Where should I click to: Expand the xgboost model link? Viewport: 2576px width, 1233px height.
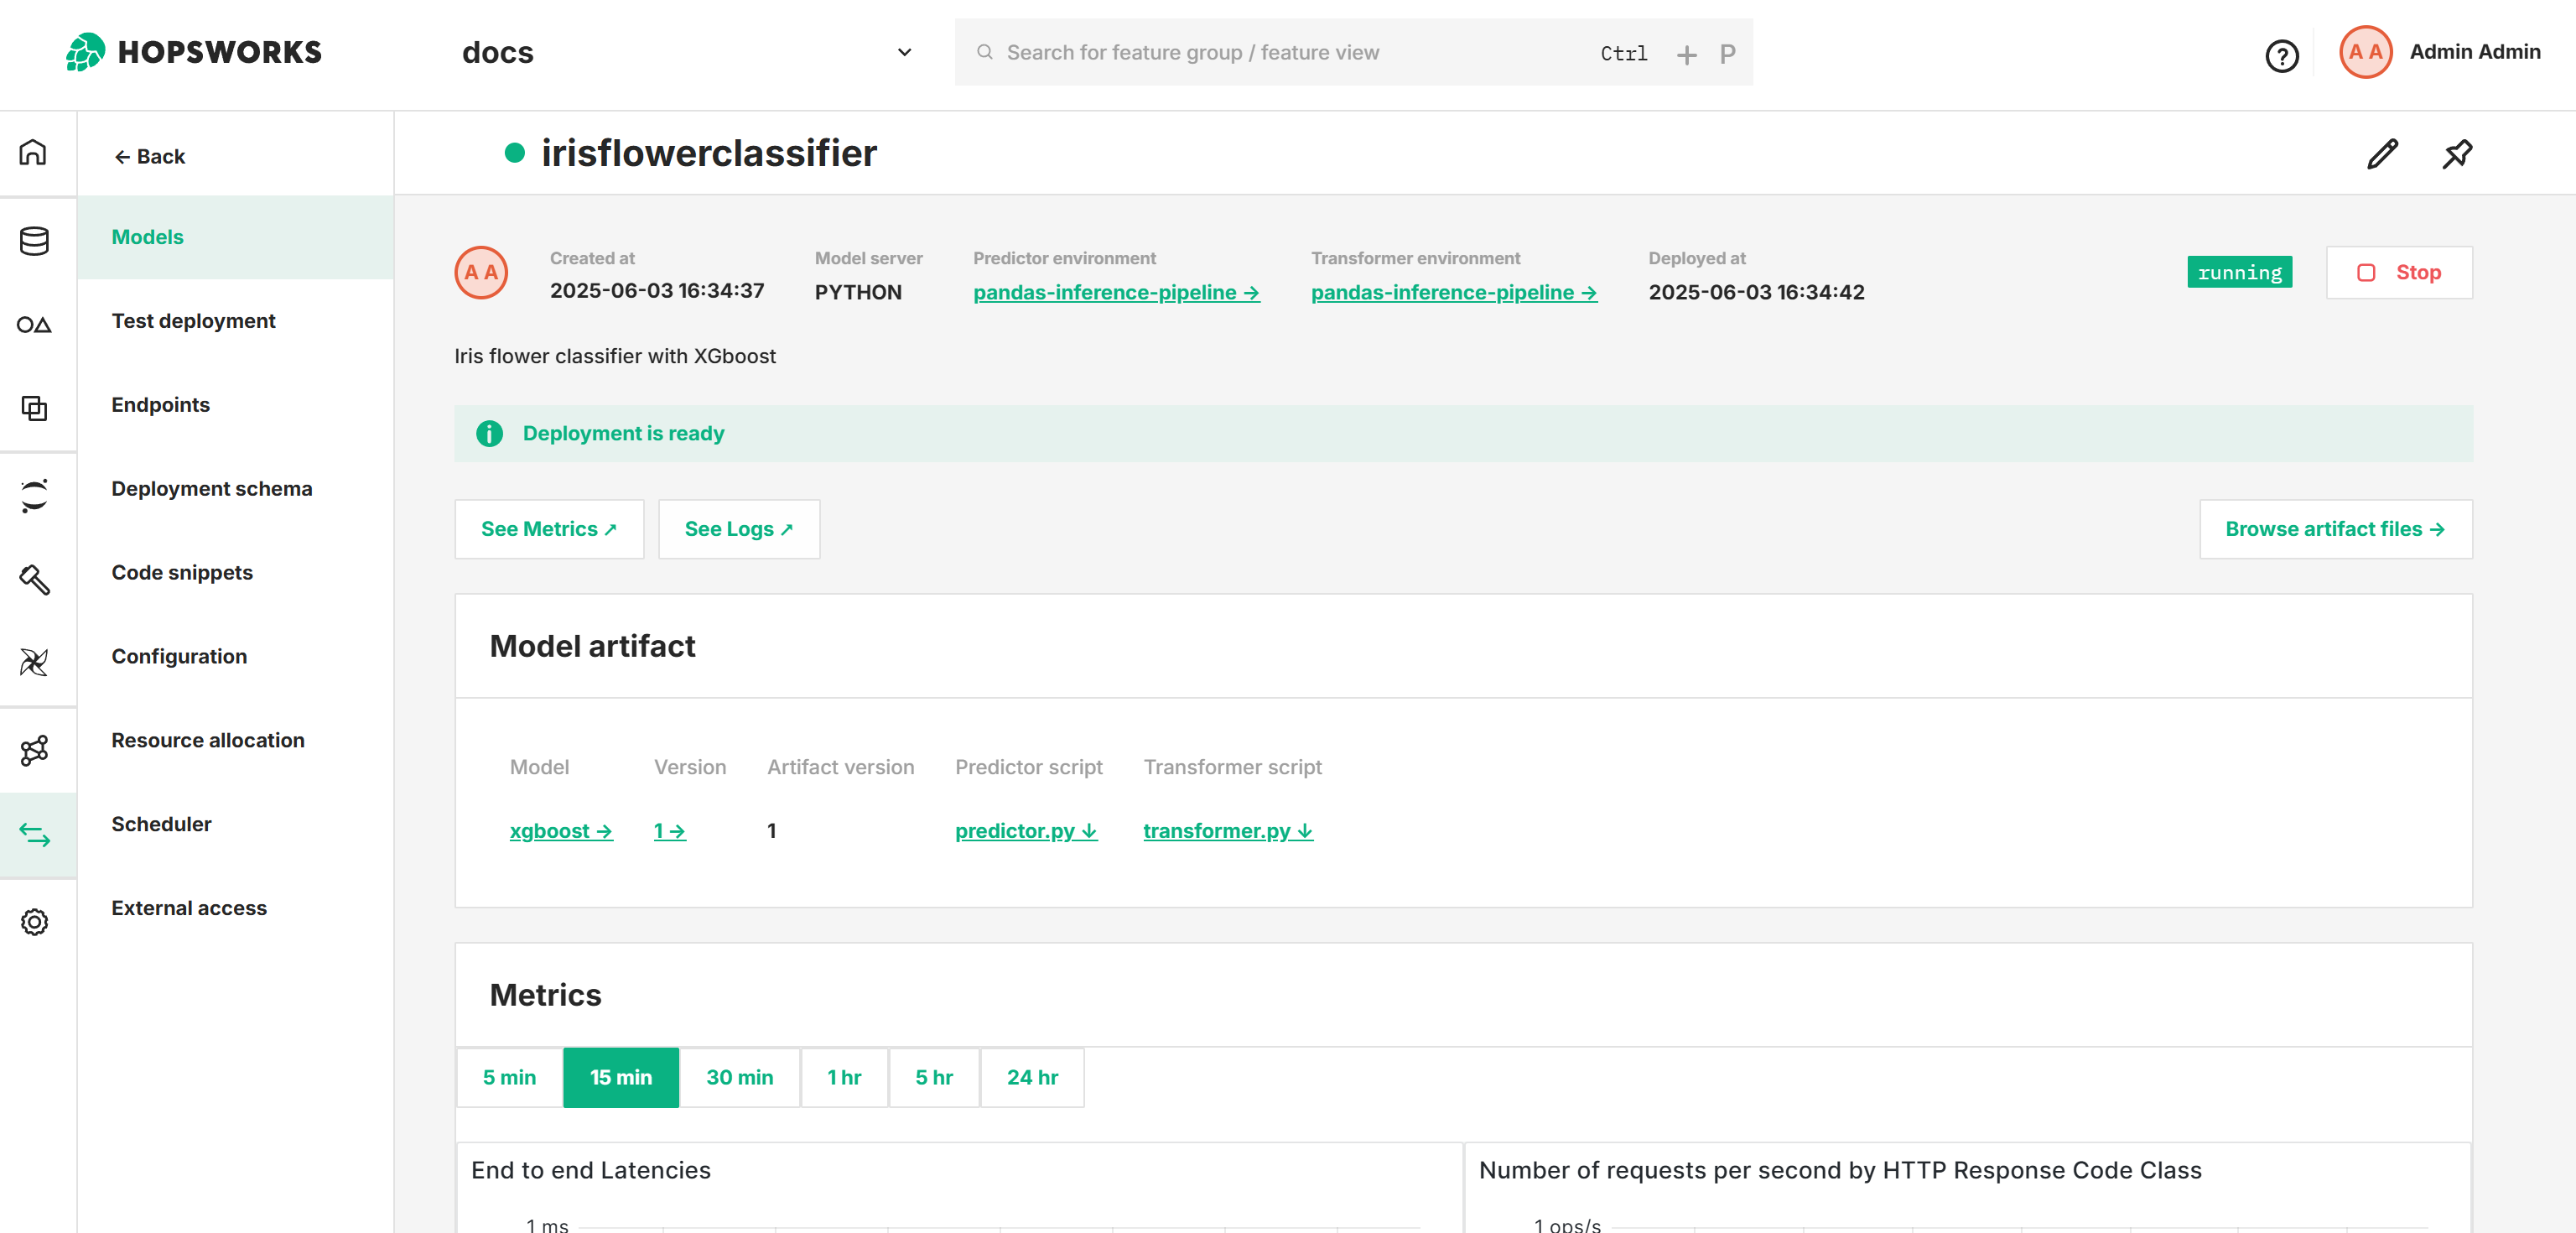561,831
